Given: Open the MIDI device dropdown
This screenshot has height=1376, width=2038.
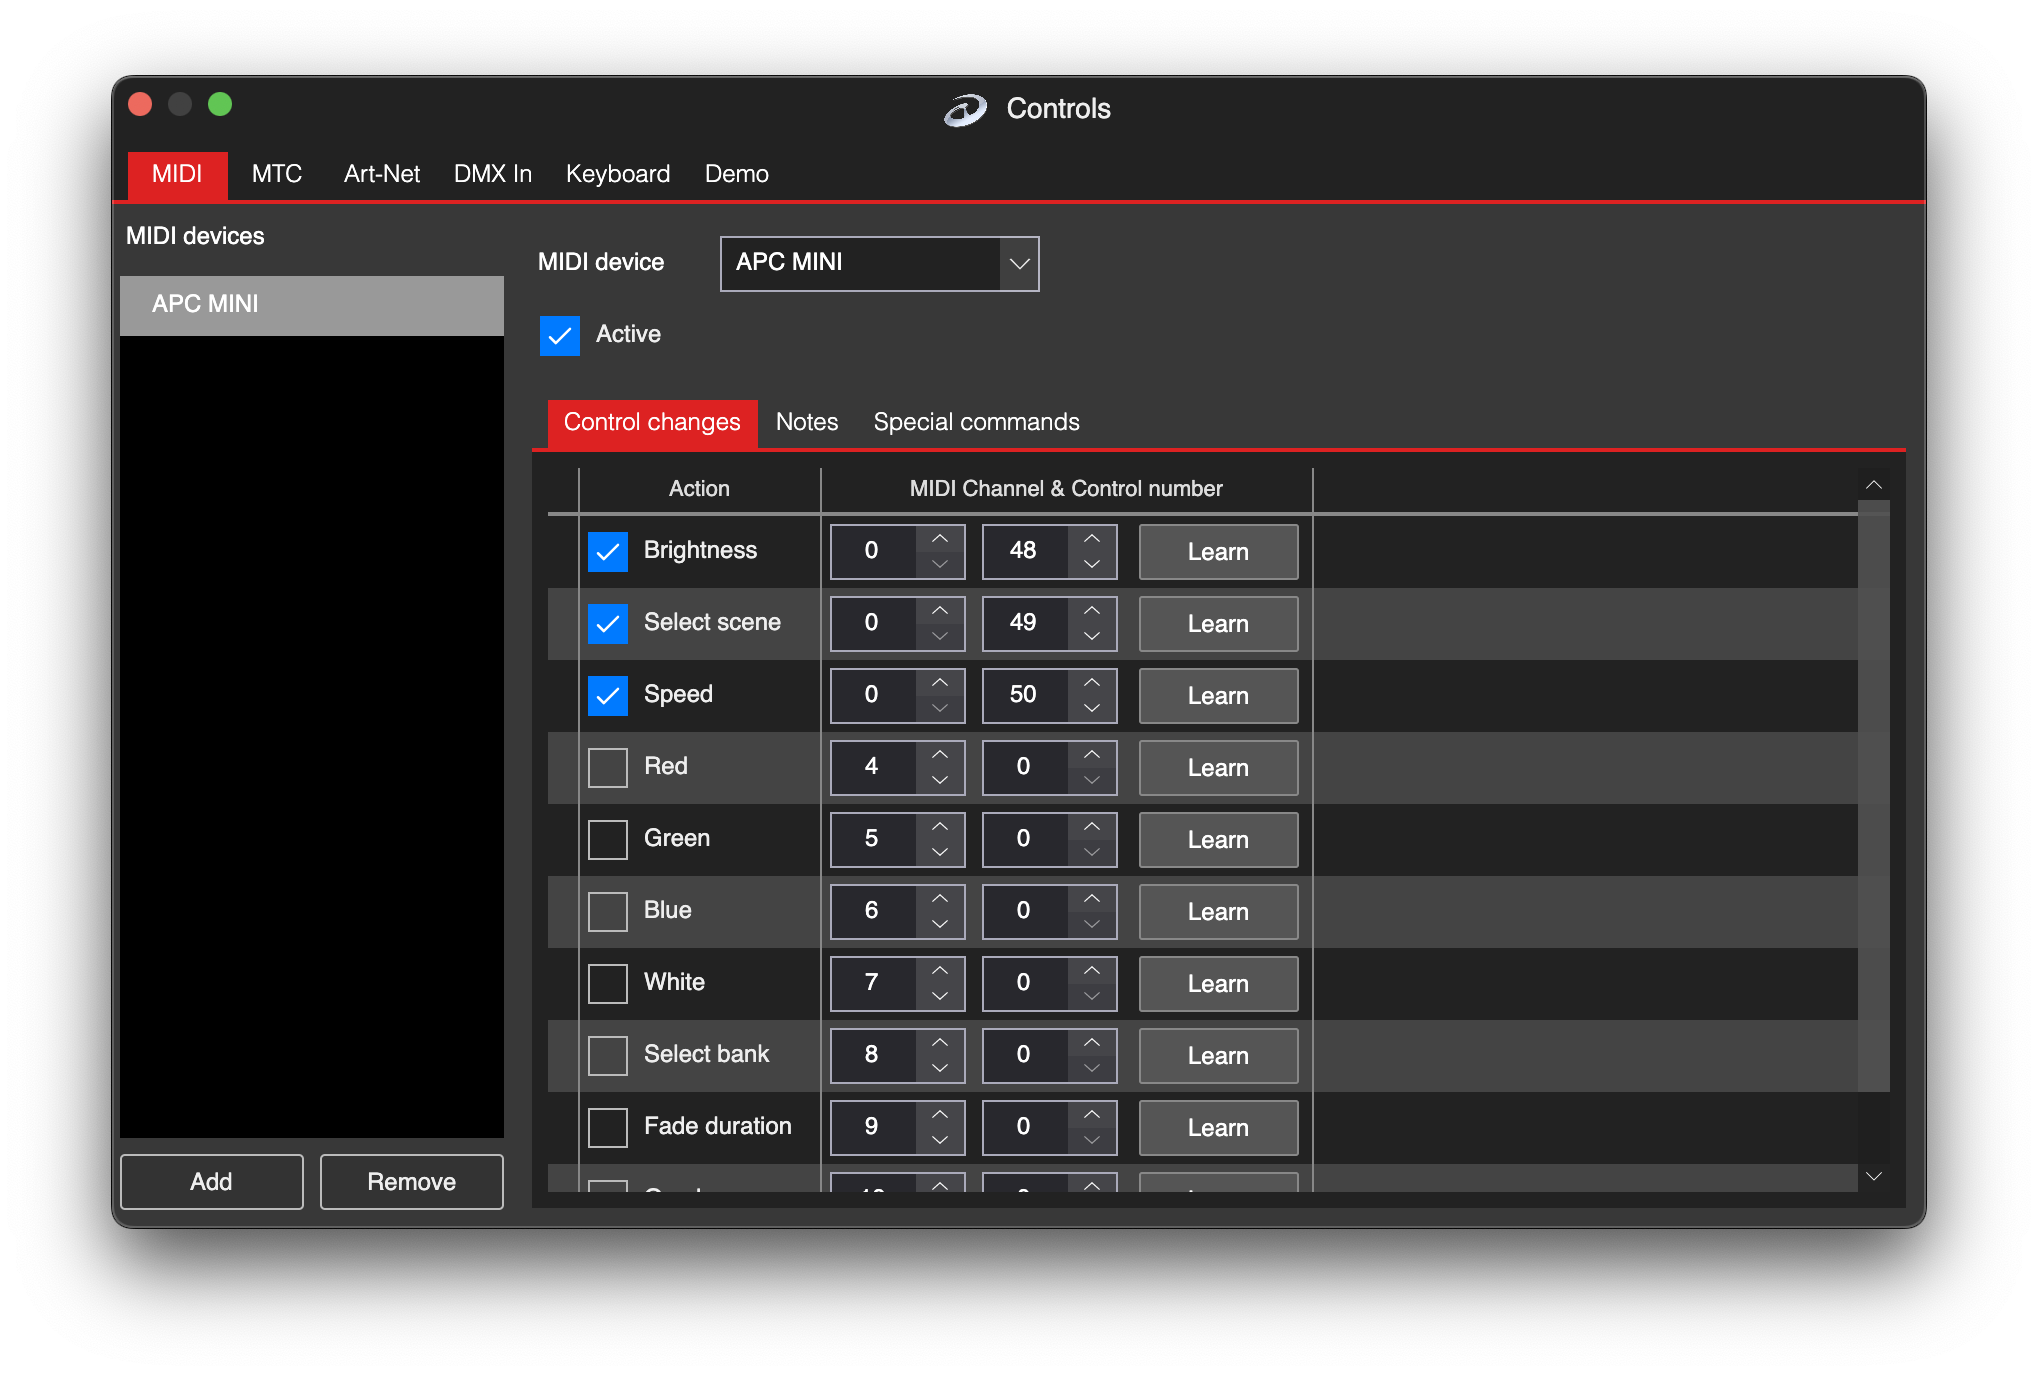Looking at the screenshot, I should click(880, 263).
